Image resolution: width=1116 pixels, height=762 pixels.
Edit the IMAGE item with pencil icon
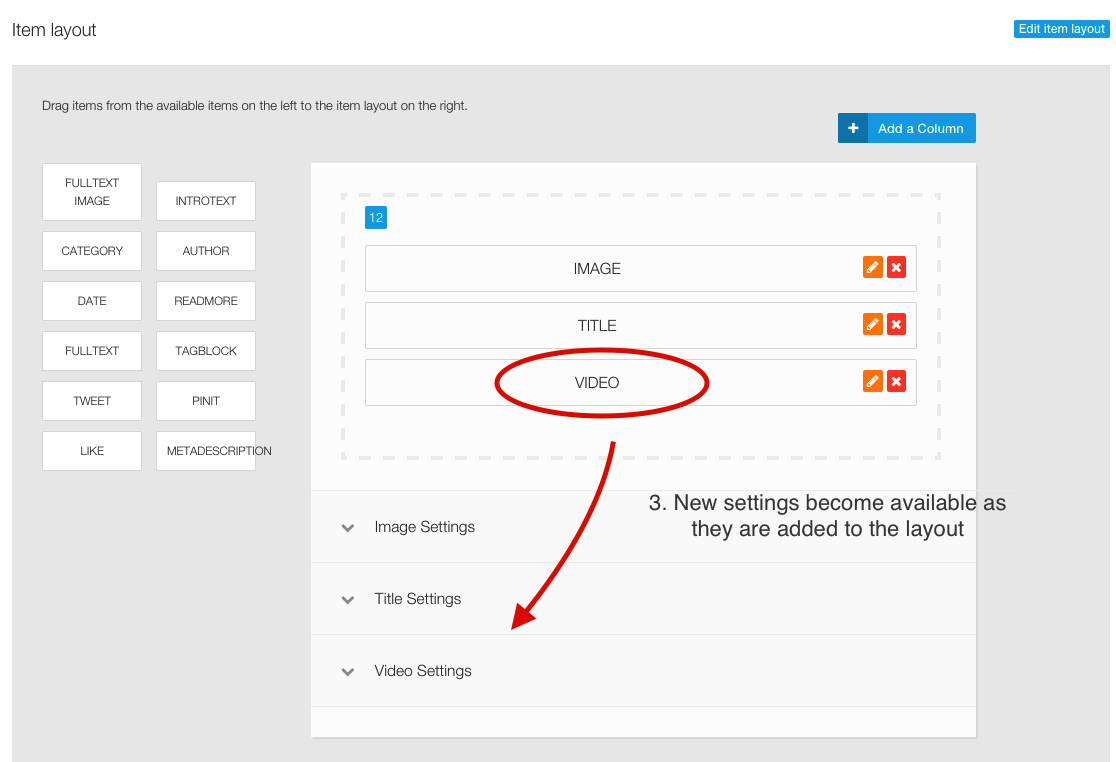click(873, 268)
